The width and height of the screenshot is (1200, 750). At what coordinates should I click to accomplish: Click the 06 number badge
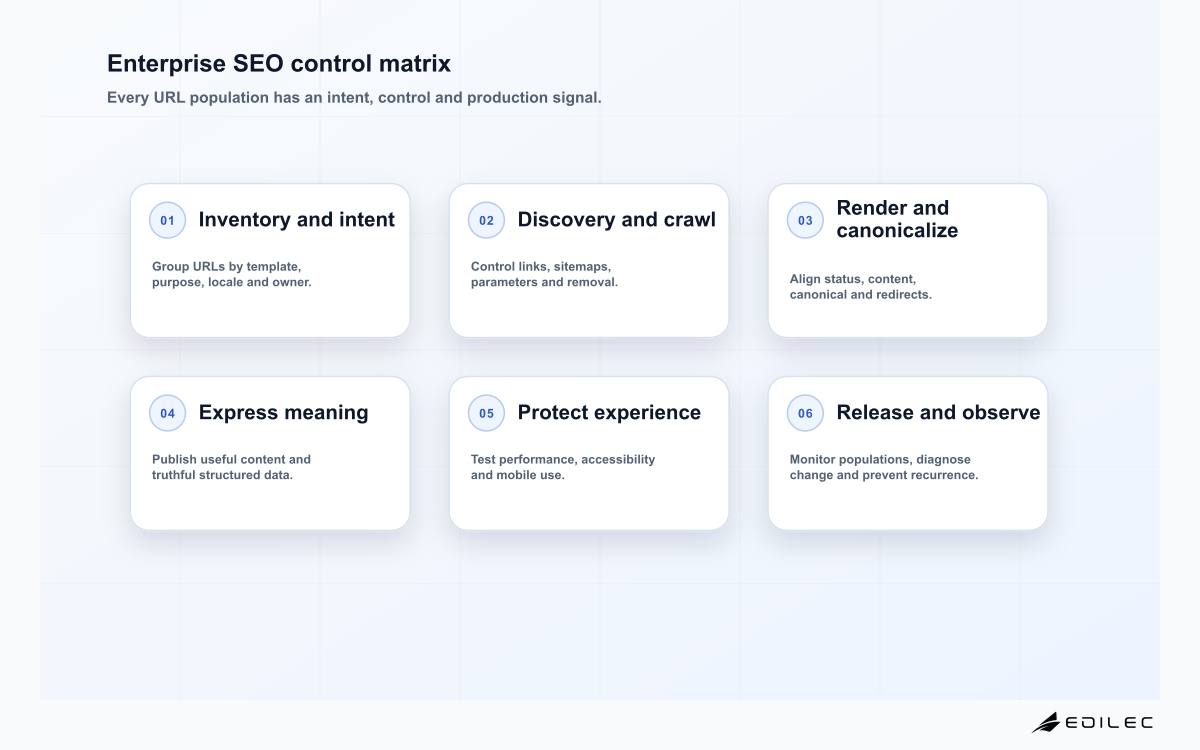[805, 413]
